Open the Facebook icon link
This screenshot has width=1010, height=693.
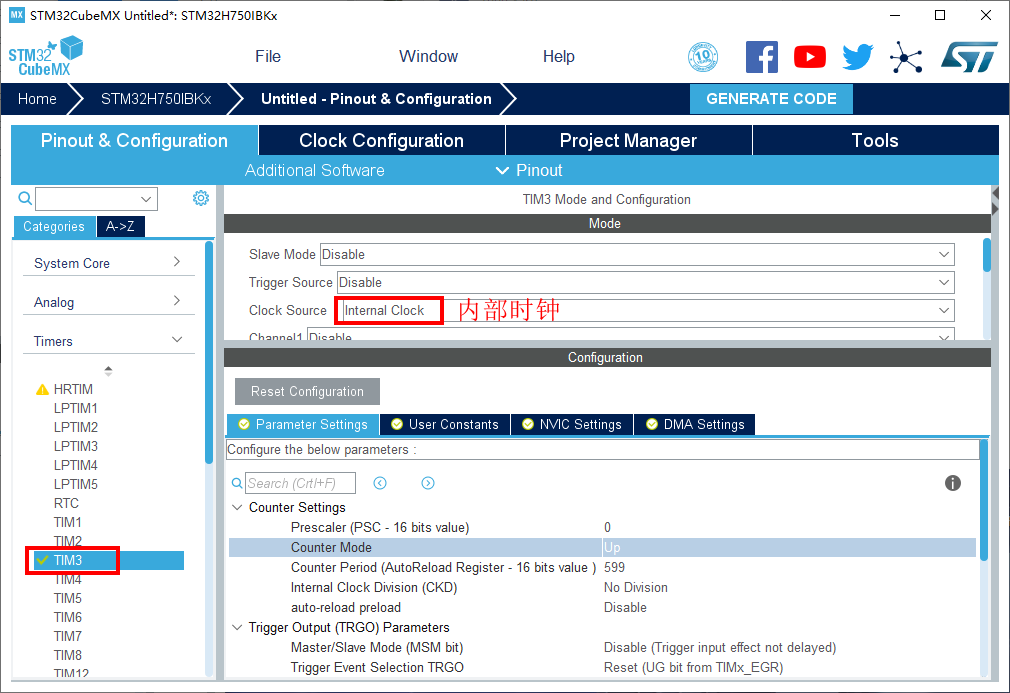pos(762,57)
